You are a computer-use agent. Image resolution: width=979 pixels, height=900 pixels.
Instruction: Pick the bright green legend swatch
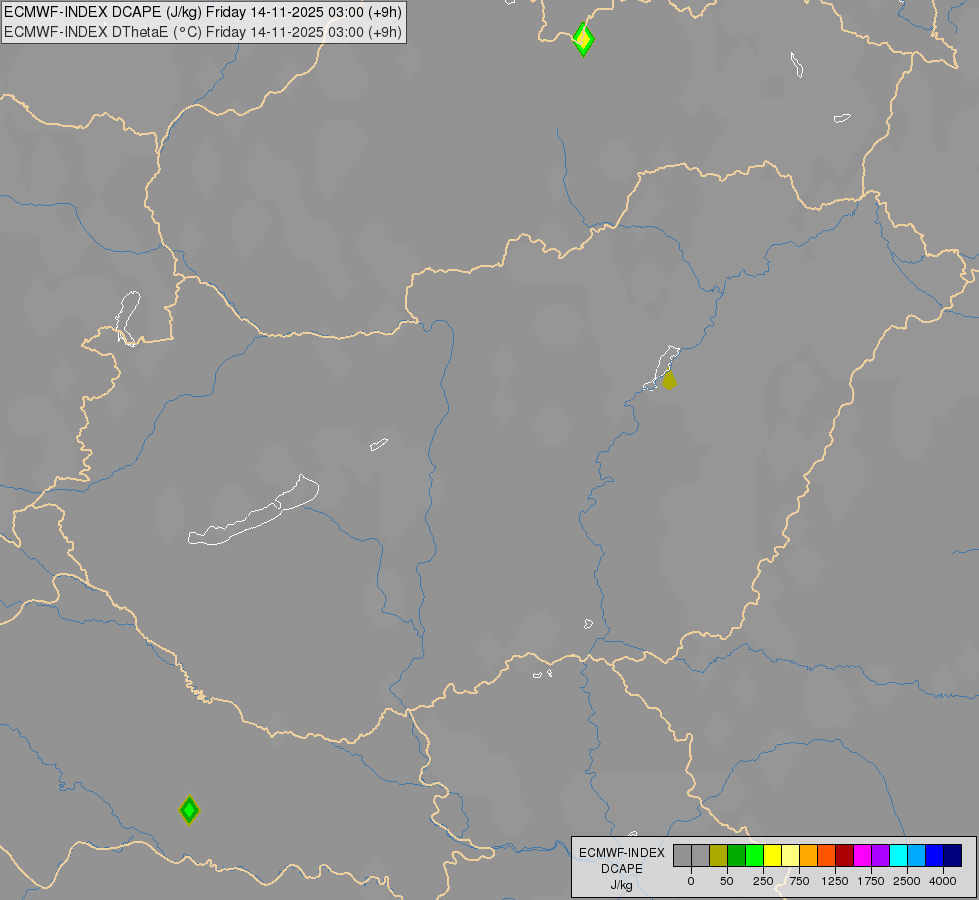click(x=755, y=856)
